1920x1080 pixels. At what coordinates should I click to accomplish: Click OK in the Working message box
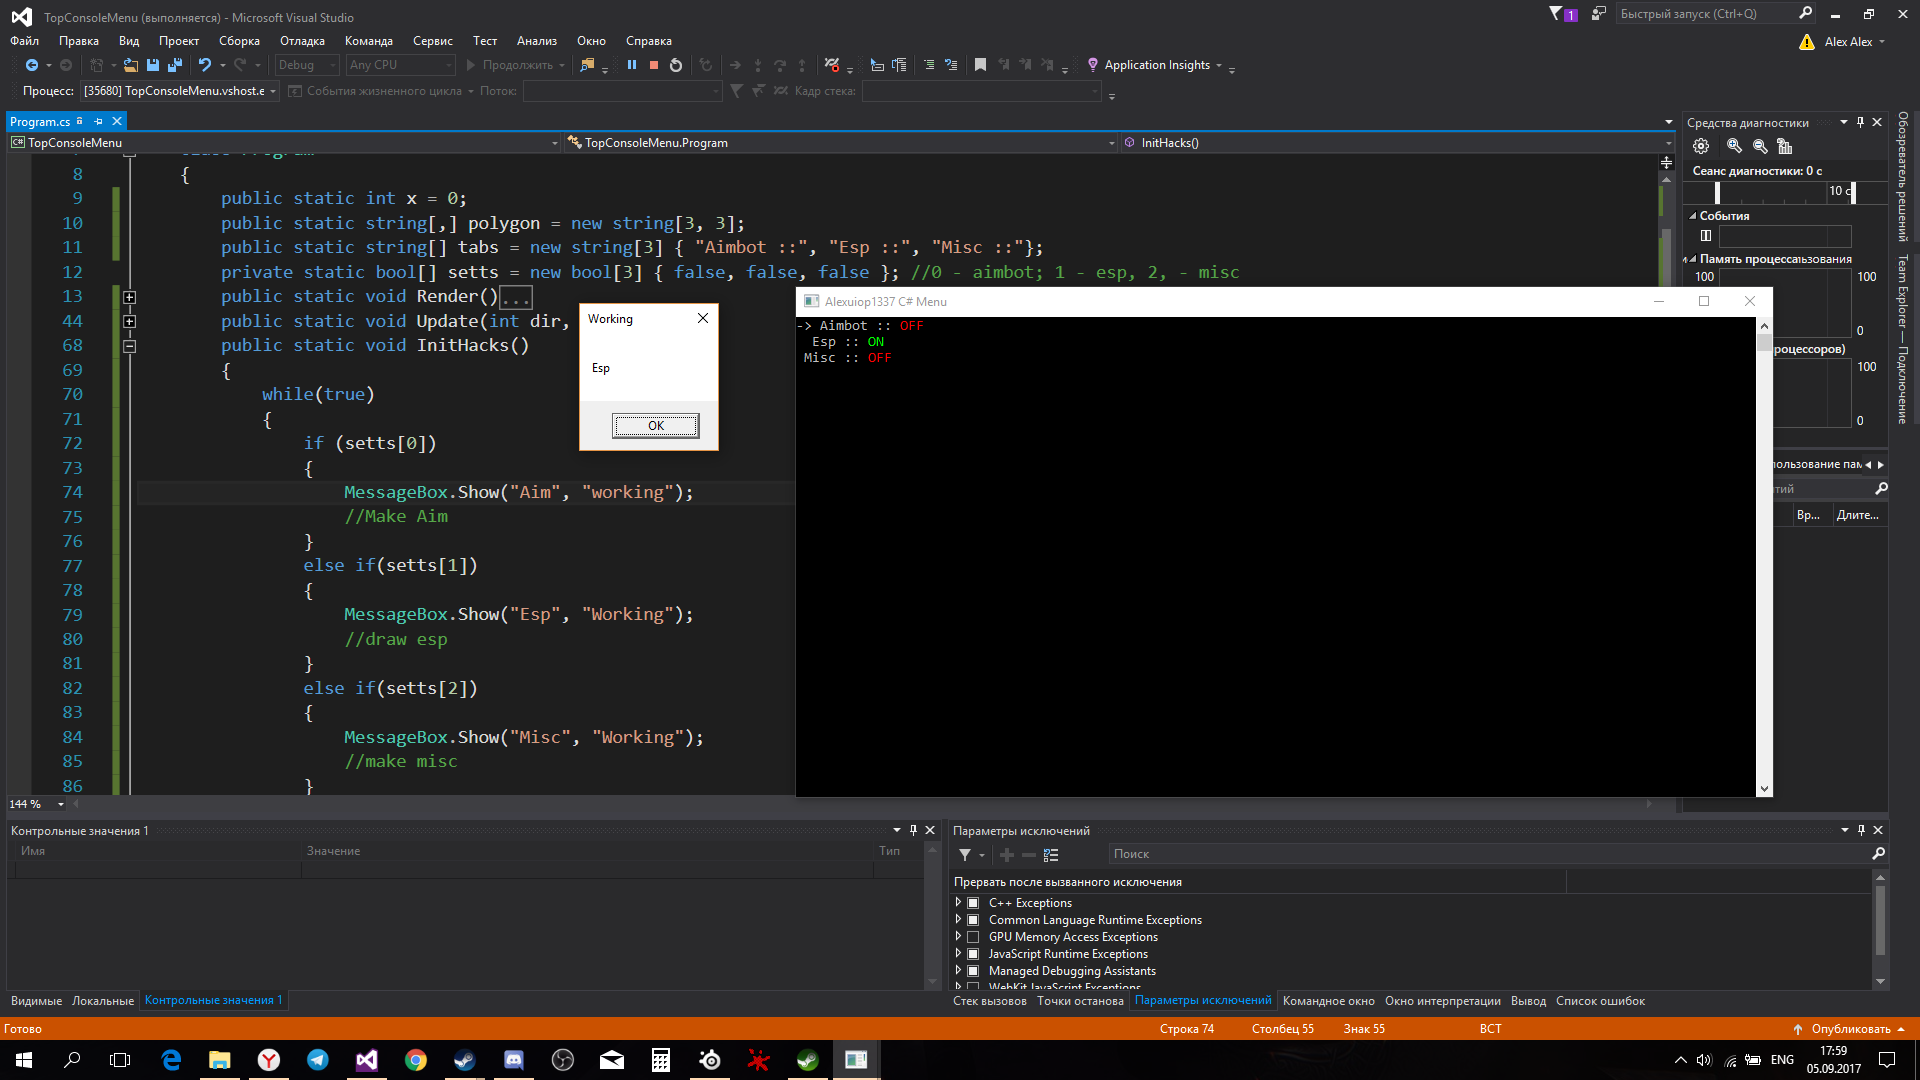pyautogui.click(x=656, y=426)
